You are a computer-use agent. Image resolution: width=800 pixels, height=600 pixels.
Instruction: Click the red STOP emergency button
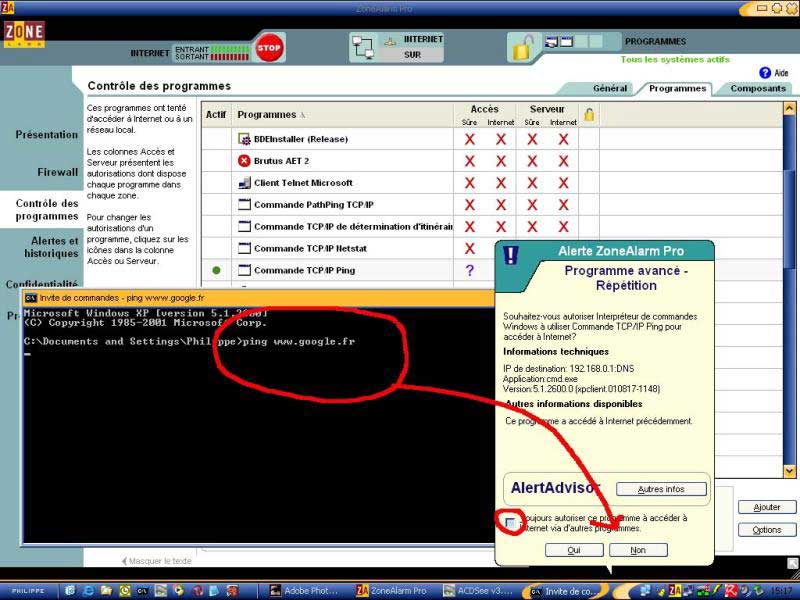268,48
